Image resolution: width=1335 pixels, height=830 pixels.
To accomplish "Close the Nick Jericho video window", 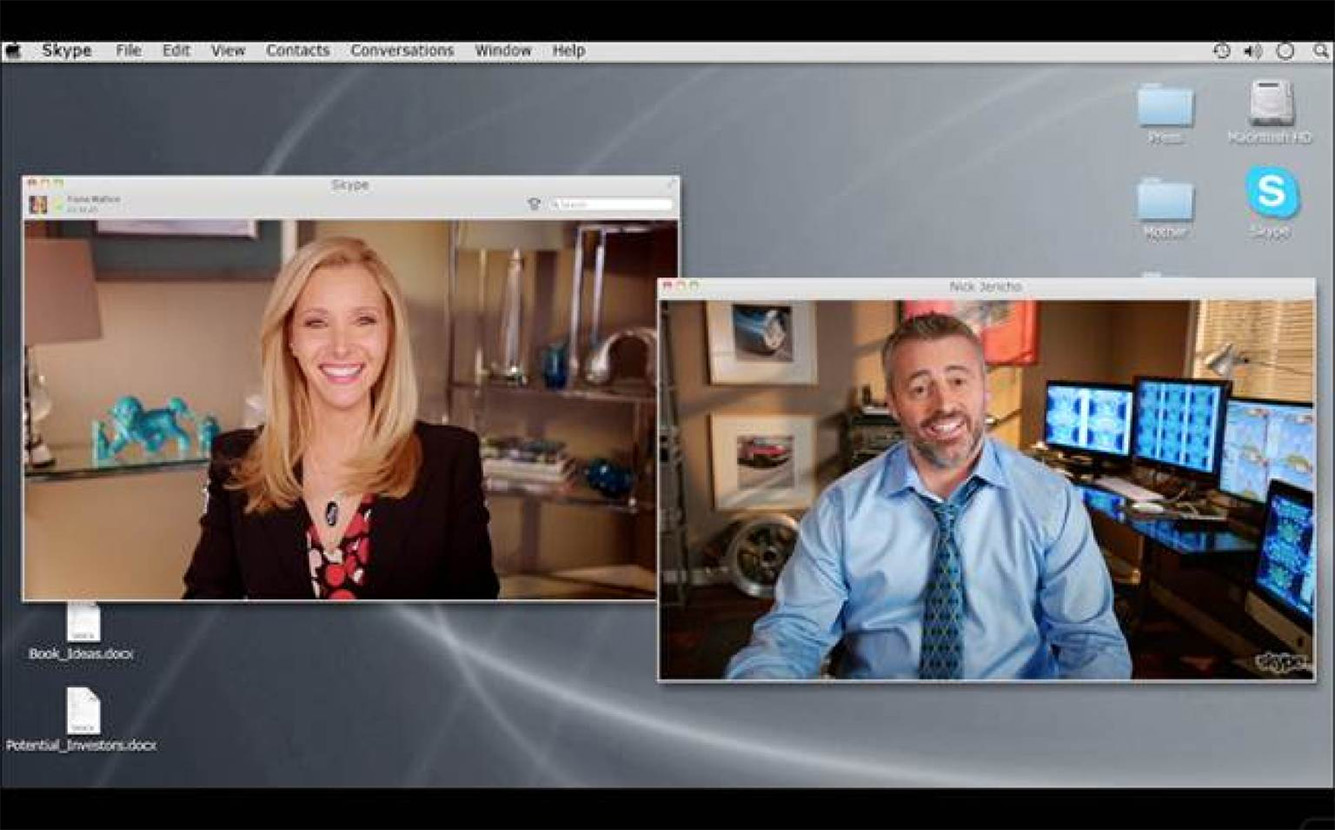I will (667, 287).
